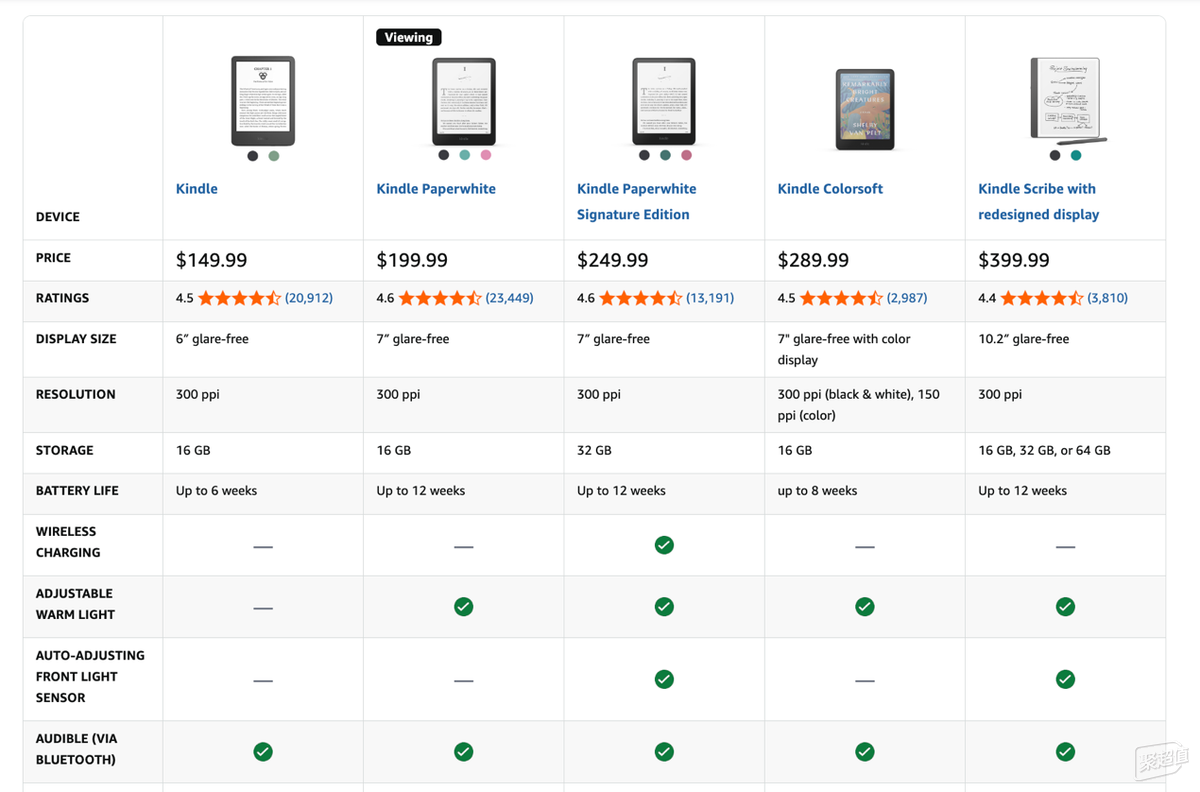Open the Kindle product link

click(x=197, y=188)
